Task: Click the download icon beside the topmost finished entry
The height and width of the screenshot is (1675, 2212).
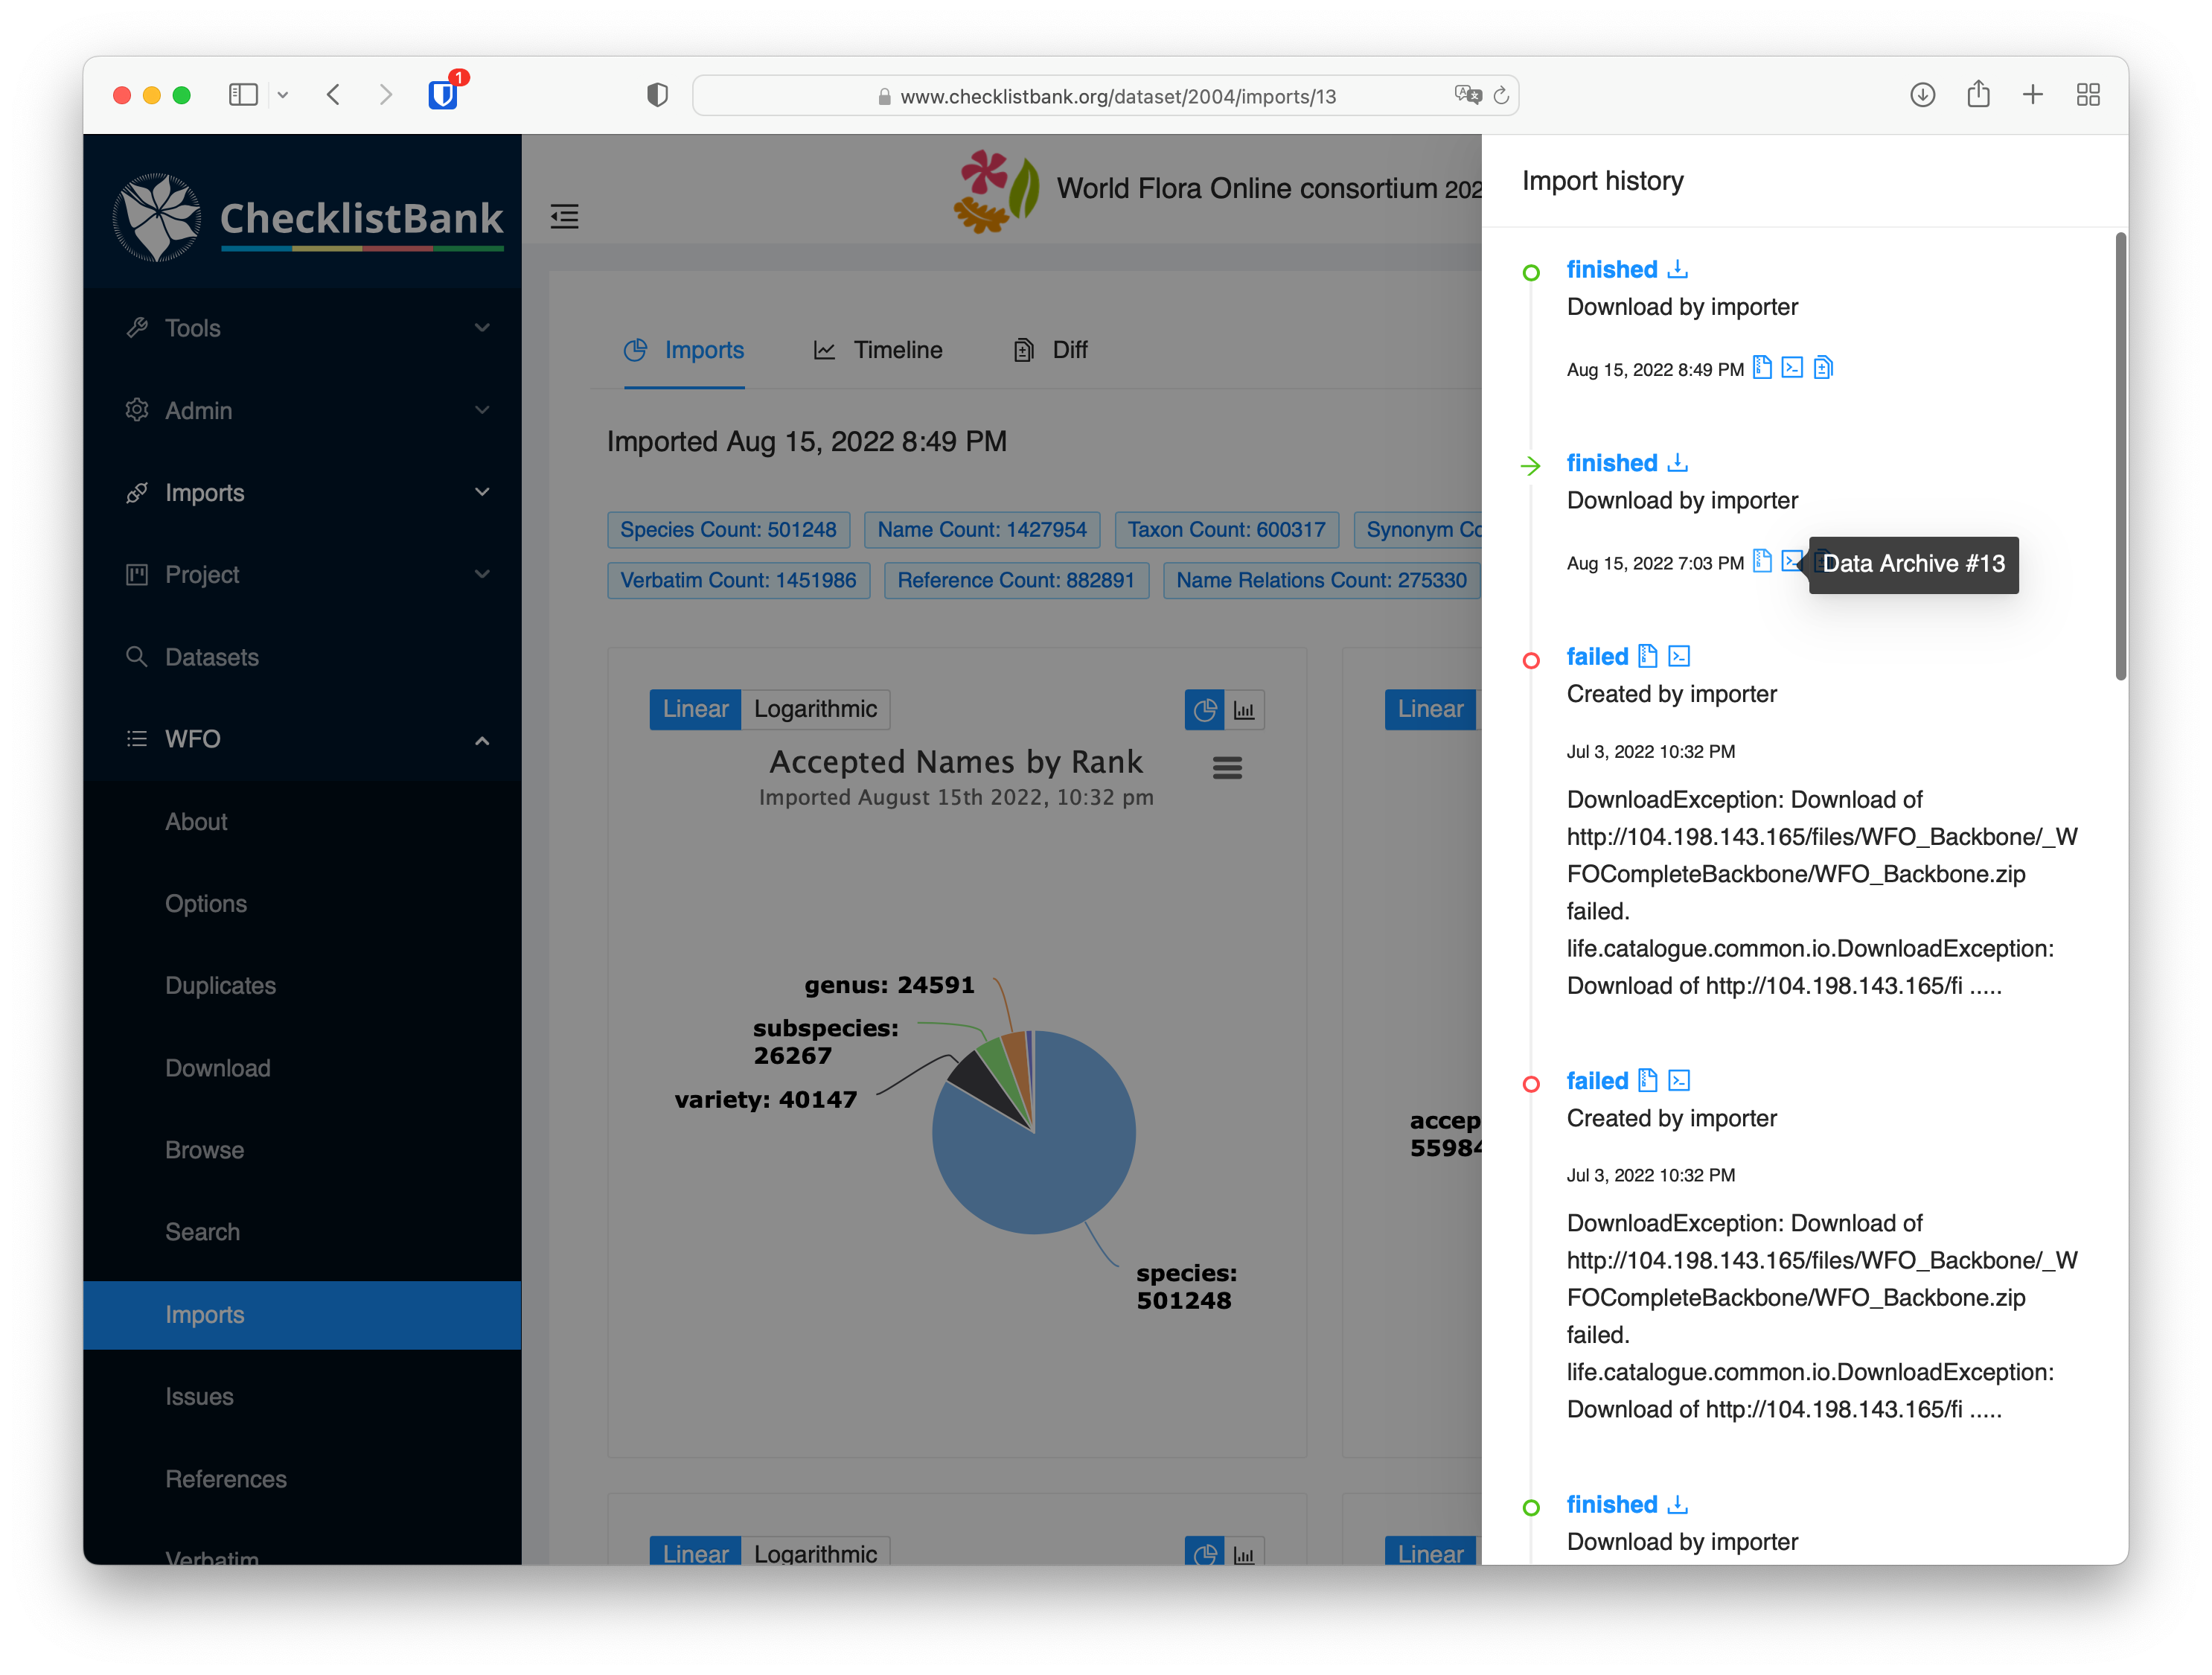Action: 1678,269
